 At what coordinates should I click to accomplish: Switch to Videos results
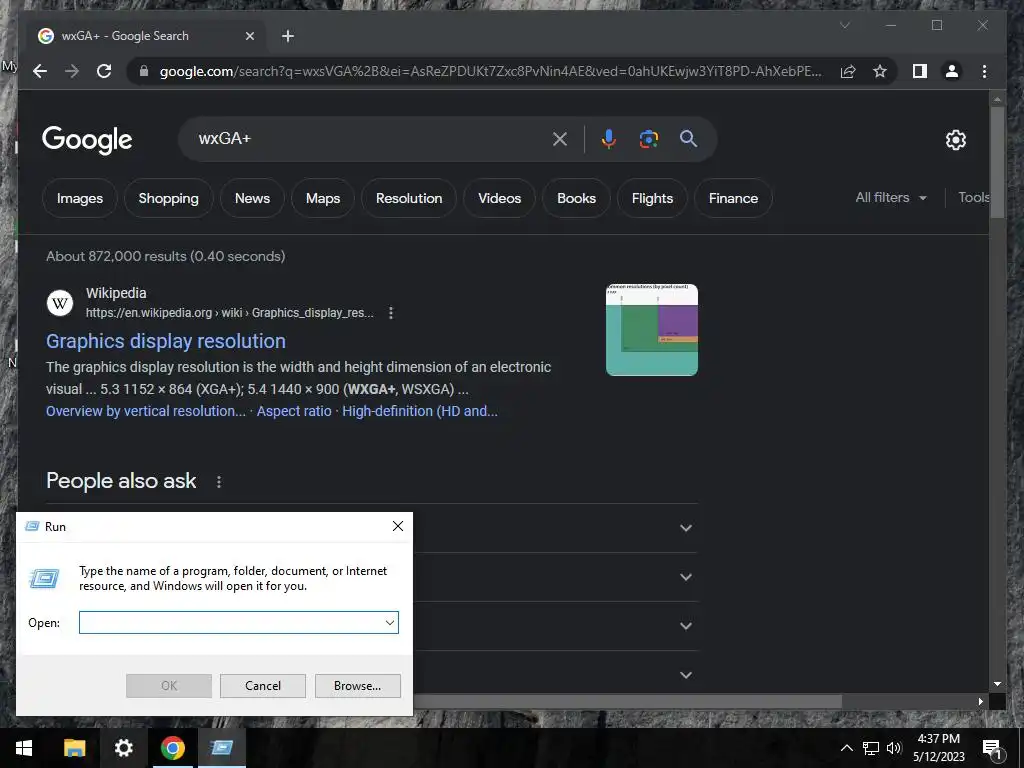pos(500,198)
